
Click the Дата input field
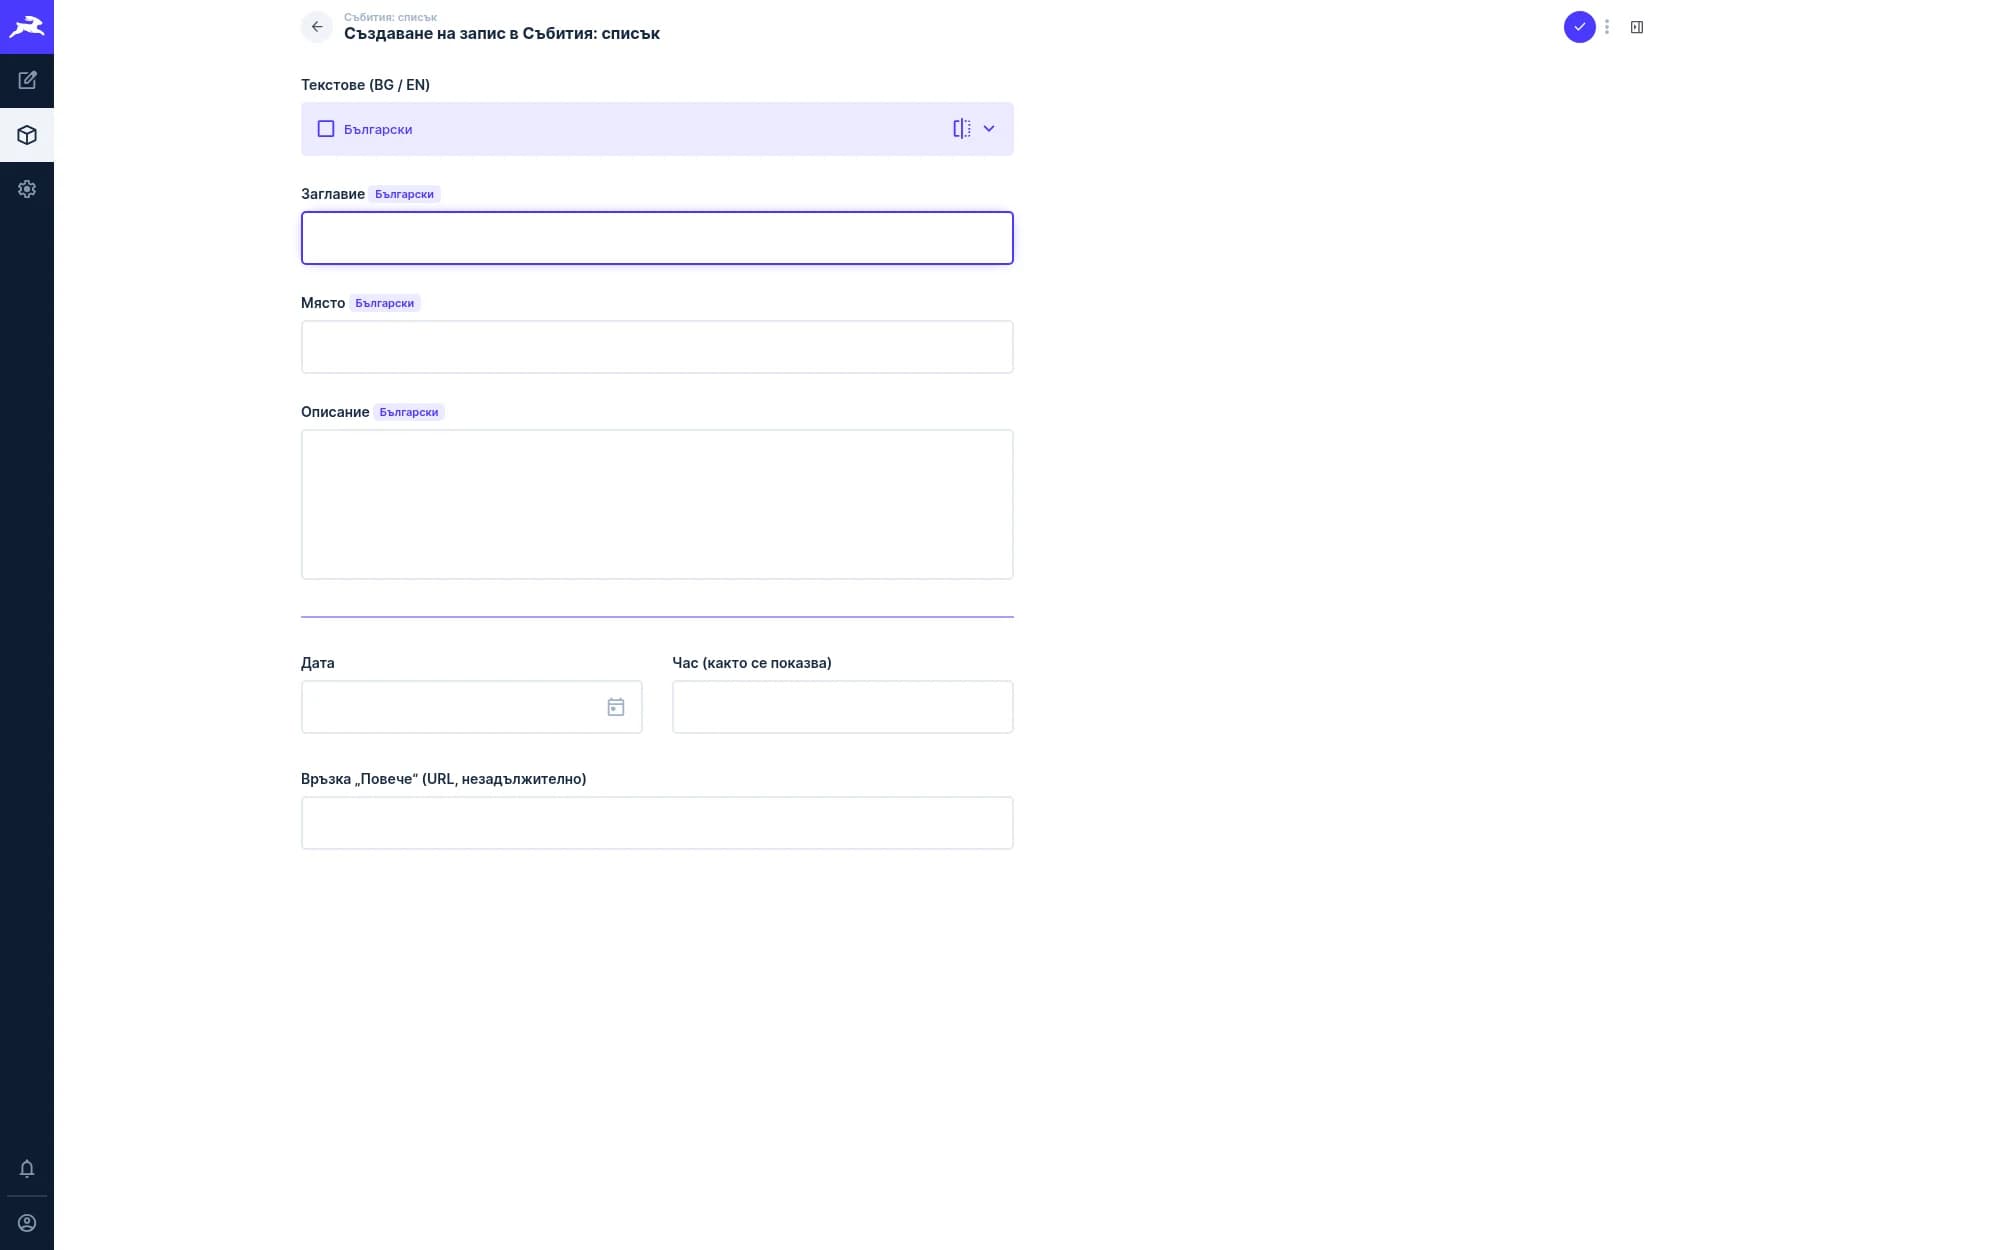471,707
